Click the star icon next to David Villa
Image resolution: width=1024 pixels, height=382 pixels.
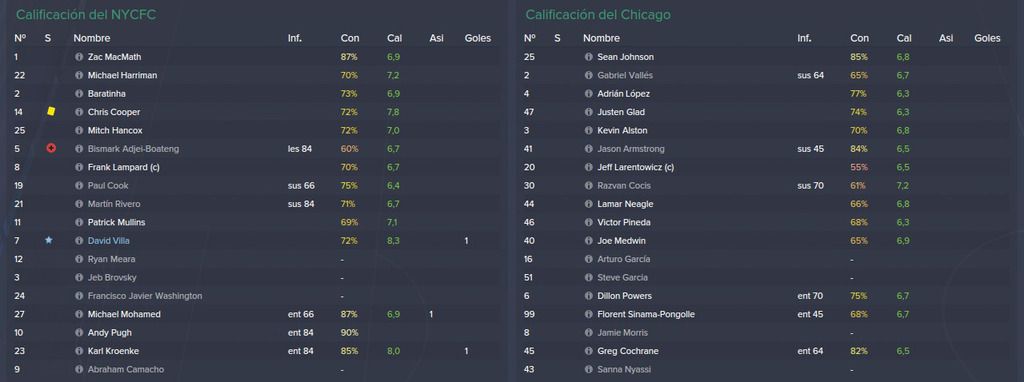click(48, 240)
